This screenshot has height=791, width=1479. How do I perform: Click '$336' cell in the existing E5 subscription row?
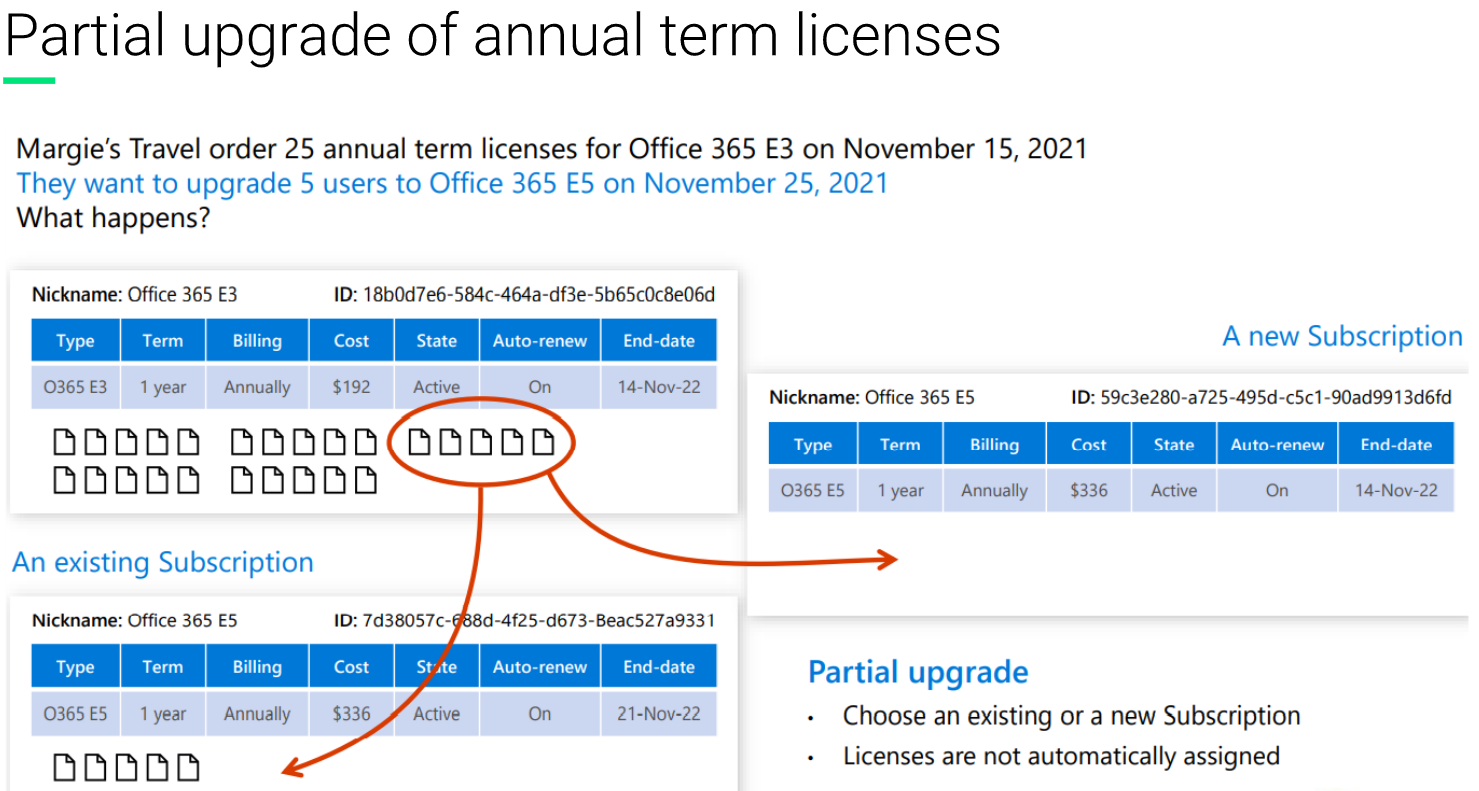(x=352, y=714)
